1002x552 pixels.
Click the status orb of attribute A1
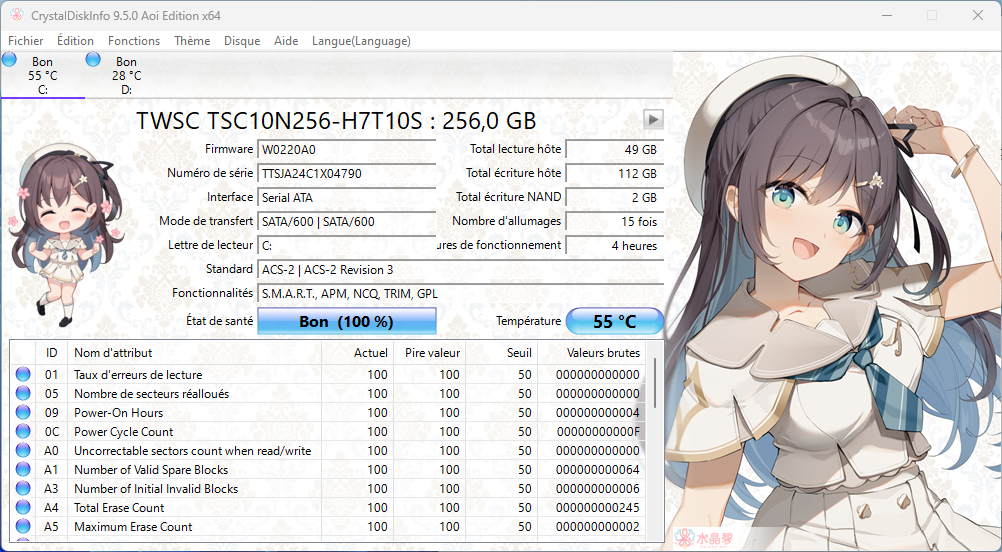(x=23, y=470)
